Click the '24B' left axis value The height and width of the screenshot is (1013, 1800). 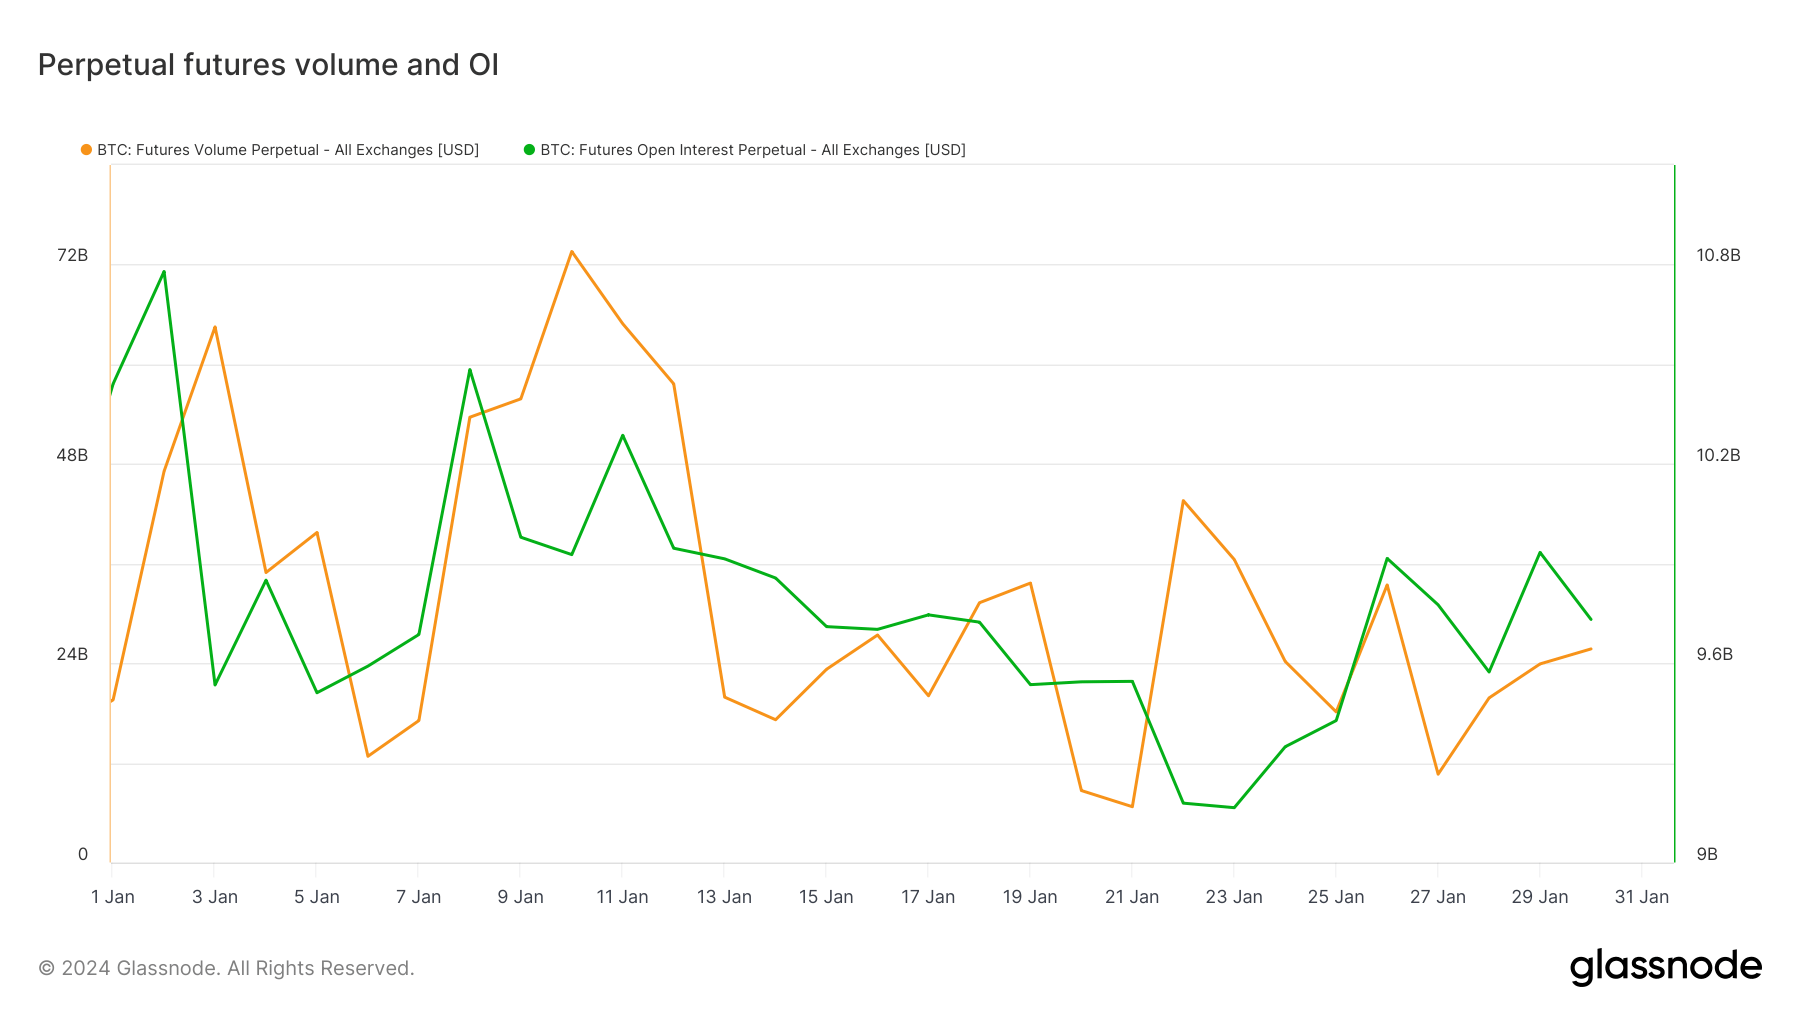click(72, 655)
